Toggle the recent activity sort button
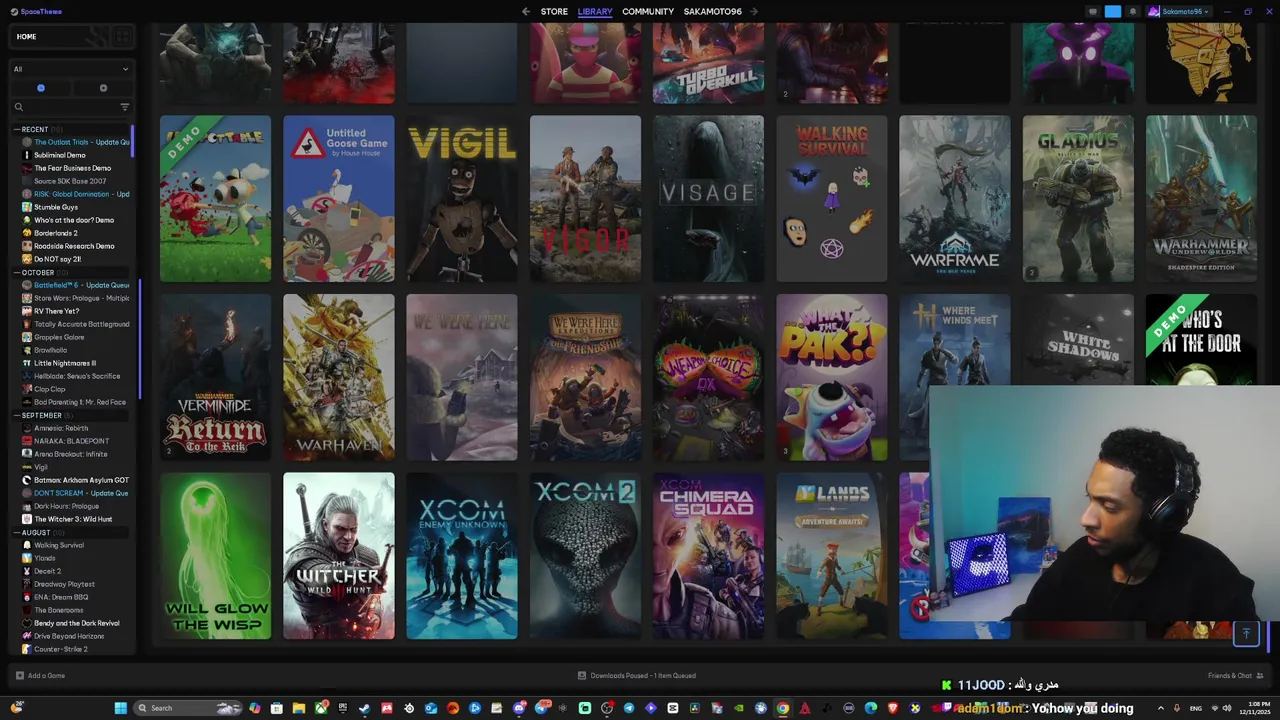Image resolution: width=1280 pixels, height=720 pixels. click(x=41, y=88)
